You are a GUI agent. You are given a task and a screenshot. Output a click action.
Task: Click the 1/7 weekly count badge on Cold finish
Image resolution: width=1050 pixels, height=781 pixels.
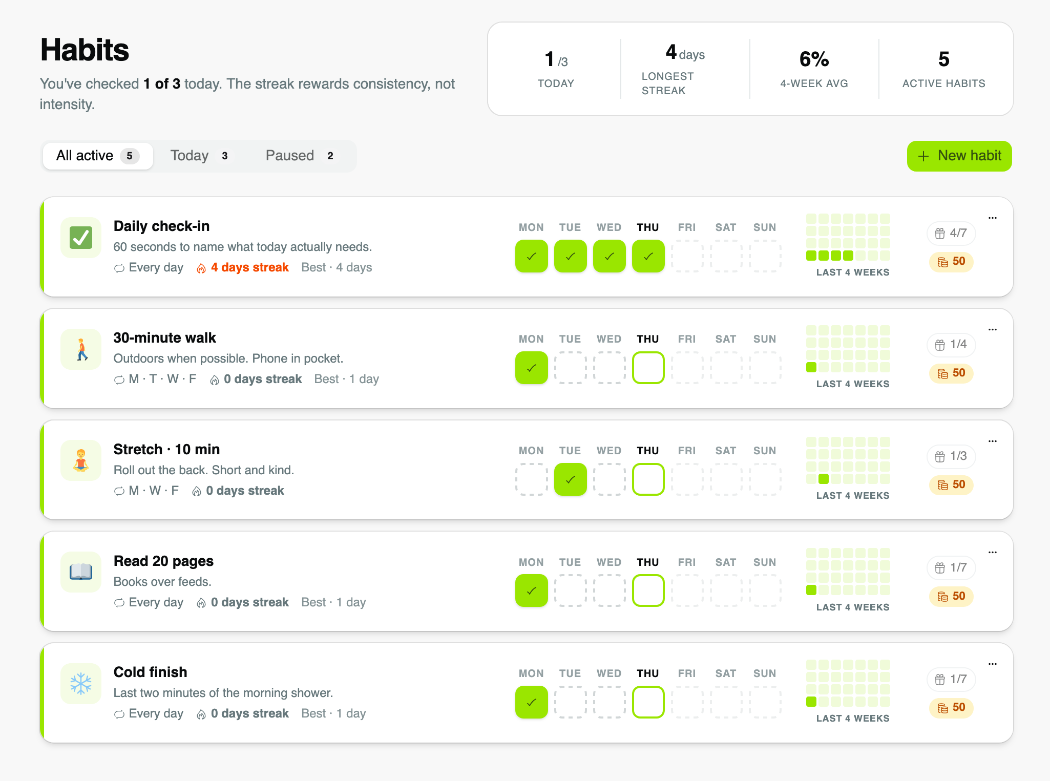tap(951, 679)
